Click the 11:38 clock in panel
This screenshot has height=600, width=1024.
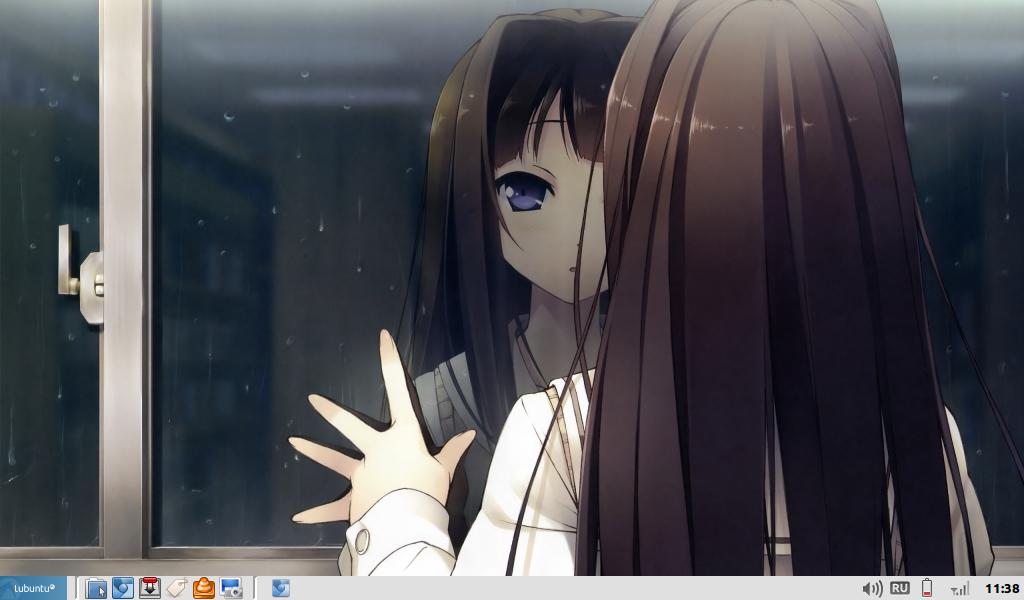[x=1002, y=589]
